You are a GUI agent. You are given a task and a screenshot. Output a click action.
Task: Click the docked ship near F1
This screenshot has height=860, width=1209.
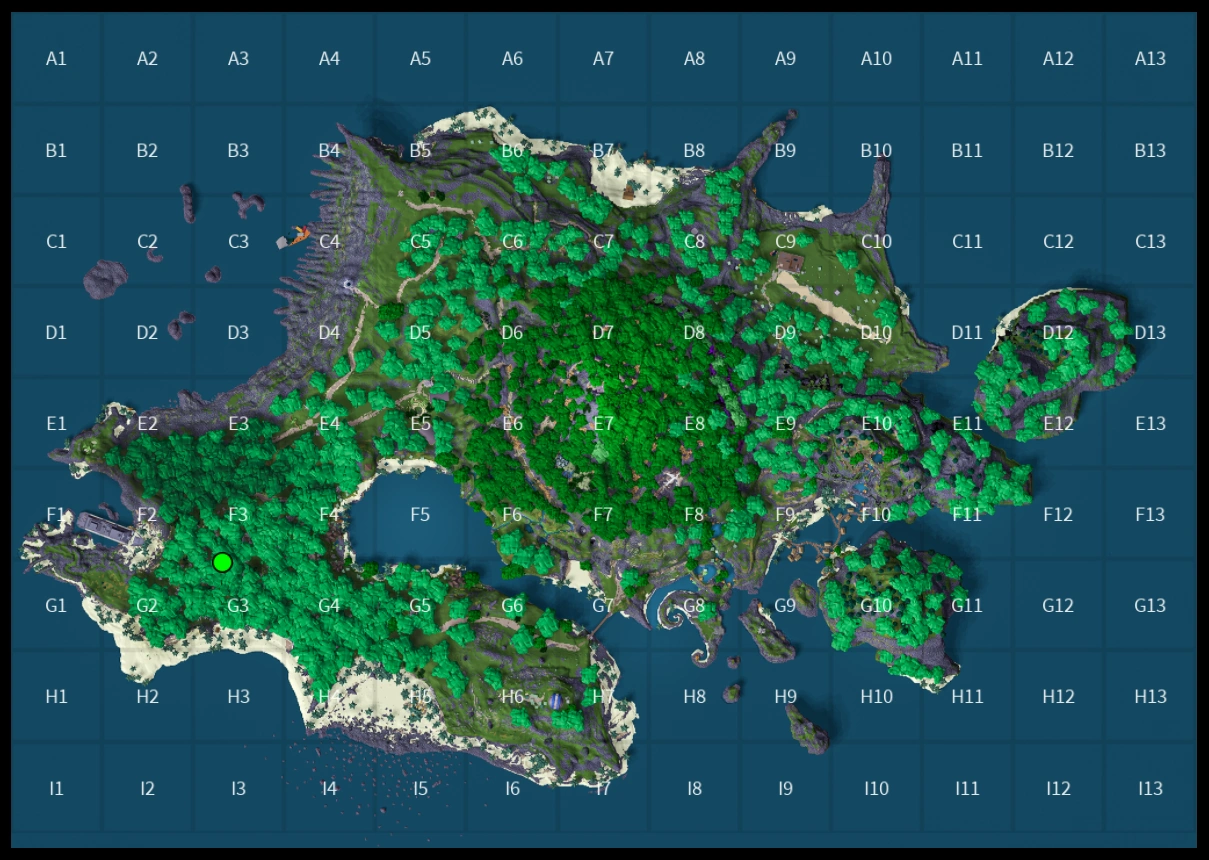click(112, 527)
